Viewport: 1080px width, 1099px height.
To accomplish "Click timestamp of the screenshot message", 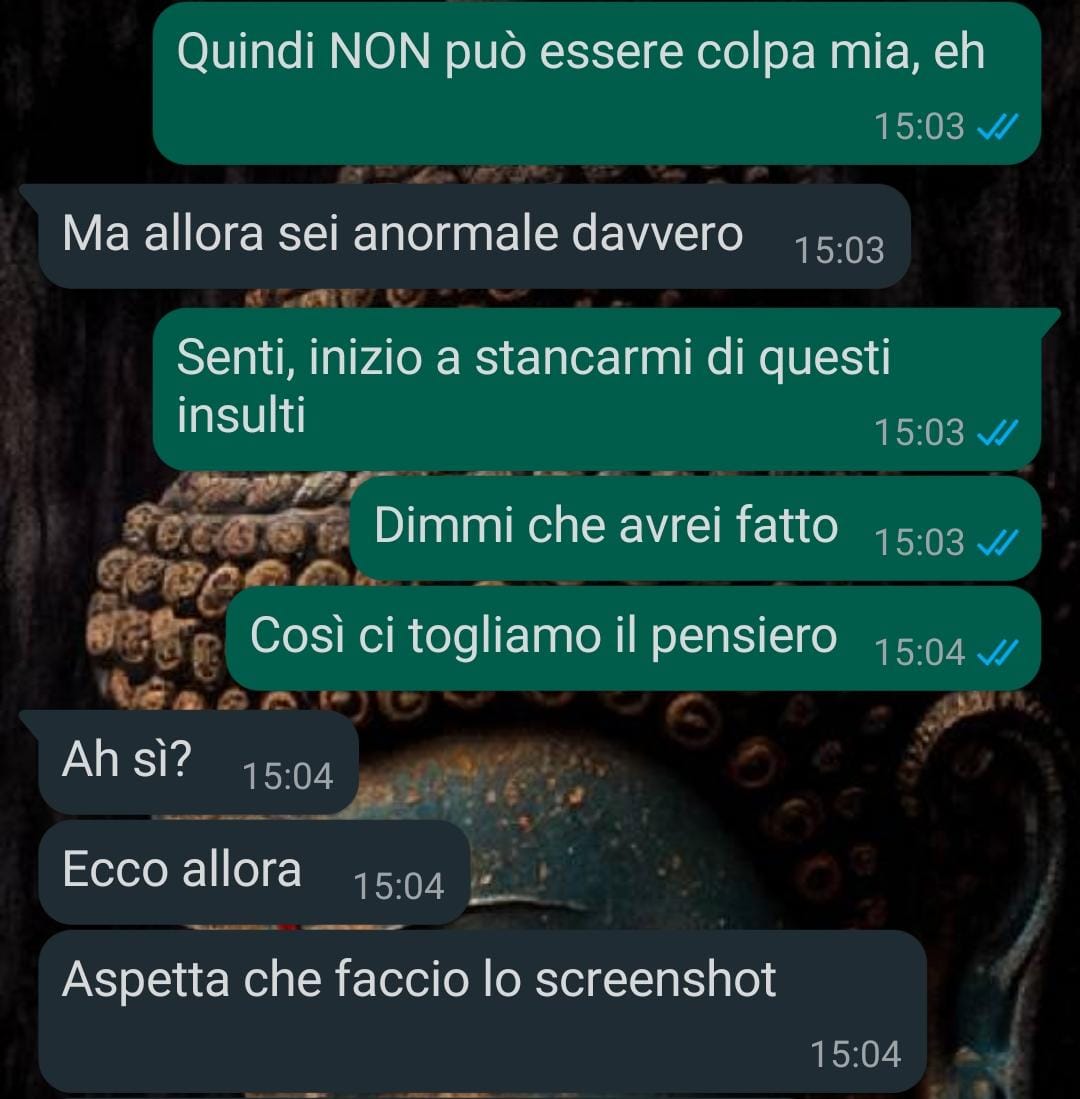I will coord(856,1054).
